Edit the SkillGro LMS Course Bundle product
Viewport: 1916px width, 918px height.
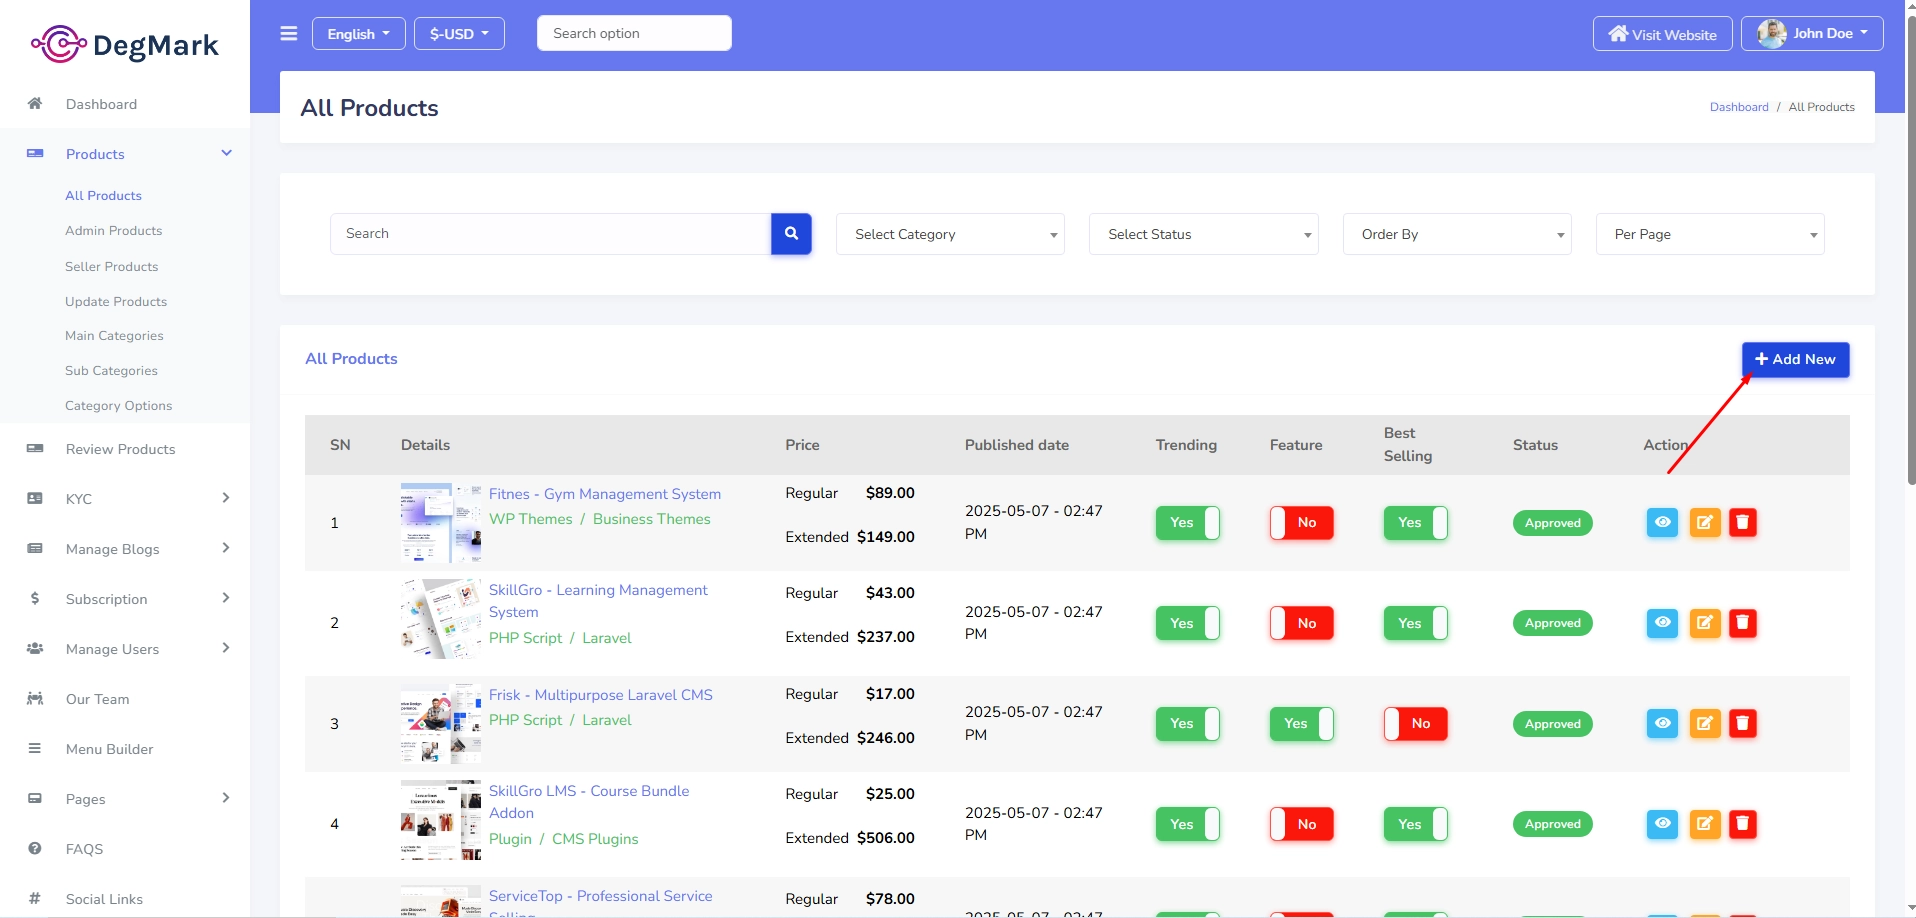pyautogui.click(x=1705, y=824)
